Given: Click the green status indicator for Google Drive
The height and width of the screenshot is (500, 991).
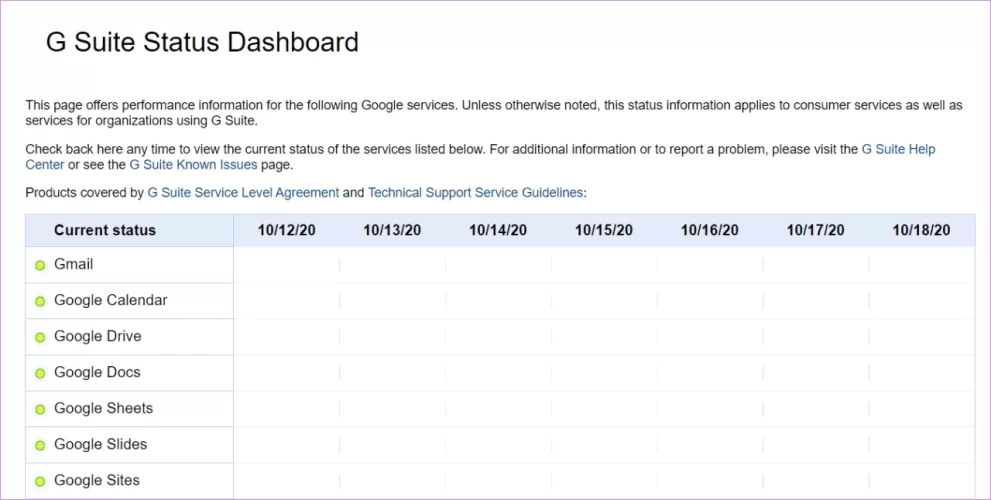Looking at the screenshot, I should tap(40, 338).
